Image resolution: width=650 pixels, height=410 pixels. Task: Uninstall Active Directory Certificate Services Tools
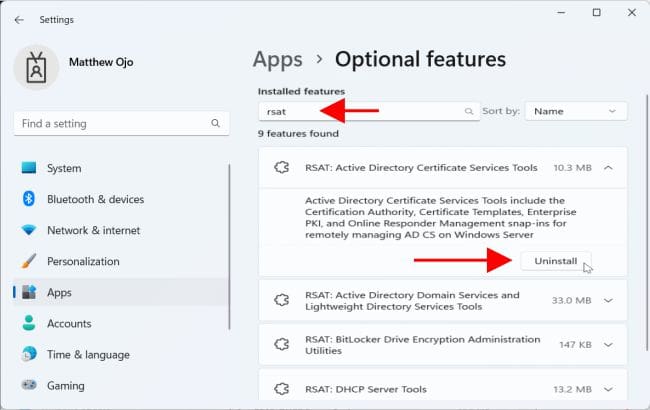point(555,261)
